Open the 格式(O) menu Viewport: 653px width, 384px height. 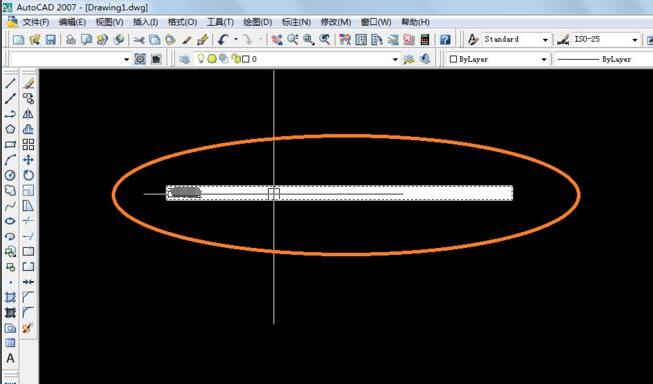click(182, 22)
